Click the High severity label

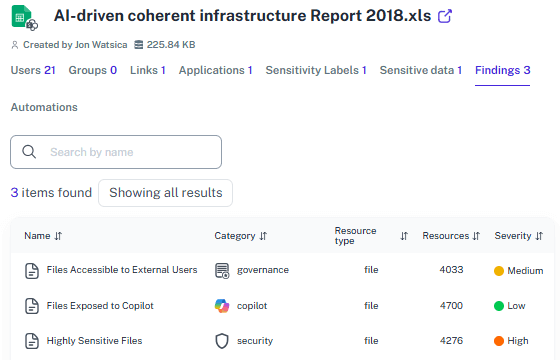[x=518, y=341]
